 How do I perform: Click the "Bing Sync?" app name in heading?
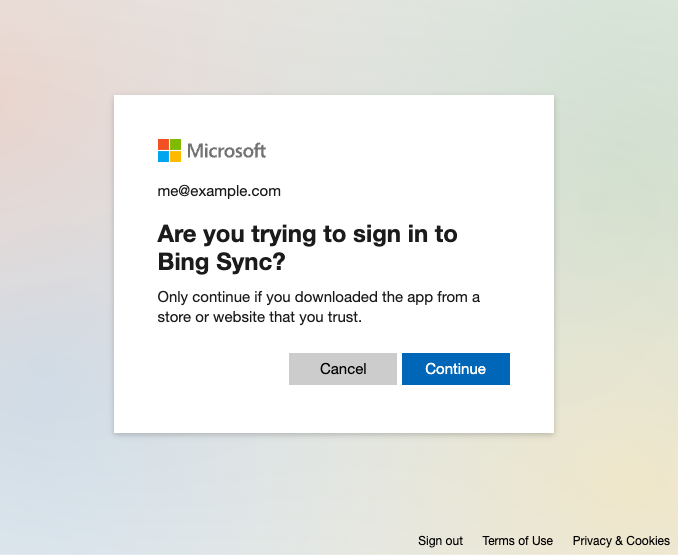[222, 263]
